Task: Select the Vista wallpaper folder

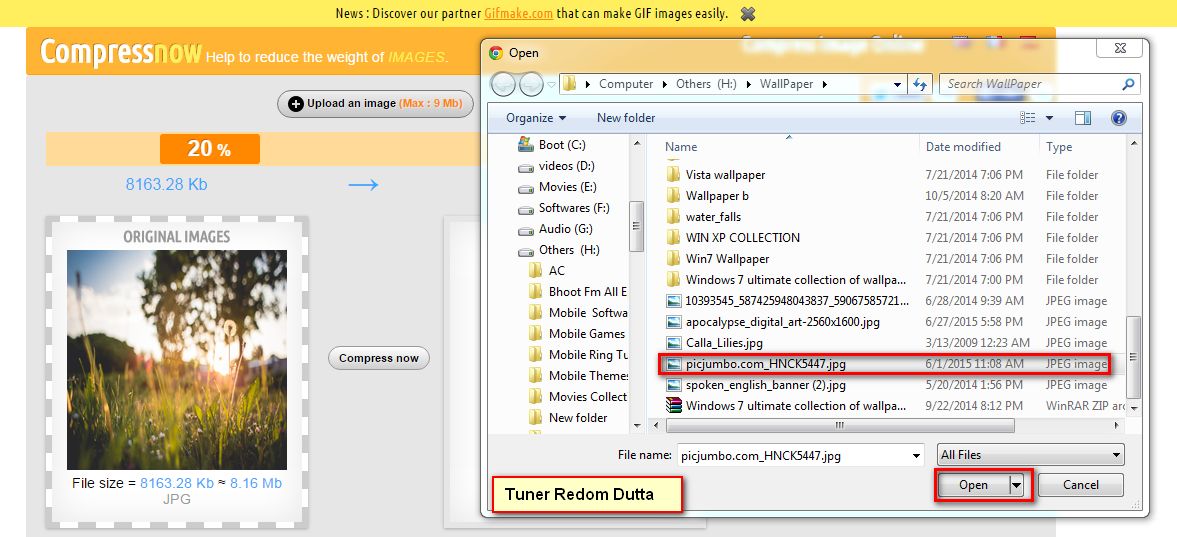Action: pos(716,175)
